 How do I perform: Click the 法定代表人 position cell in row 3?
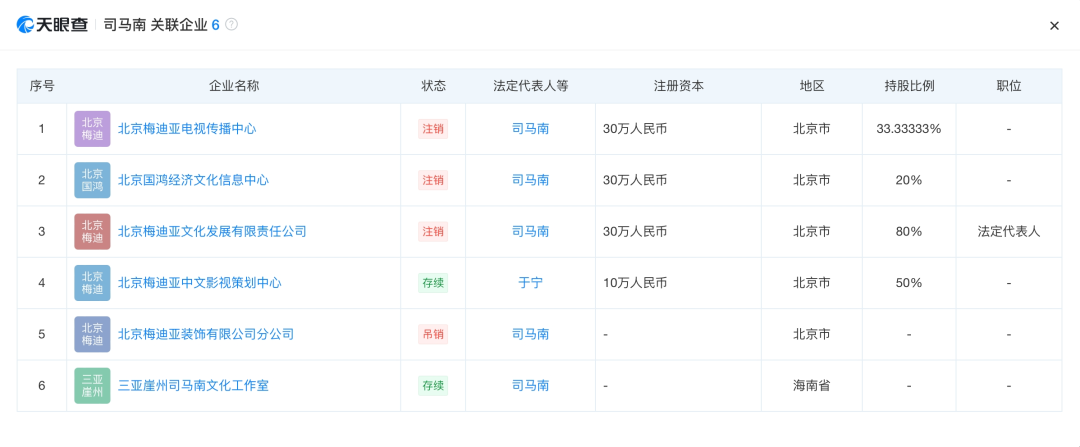pyautogui.click(x=1009, y=231)
